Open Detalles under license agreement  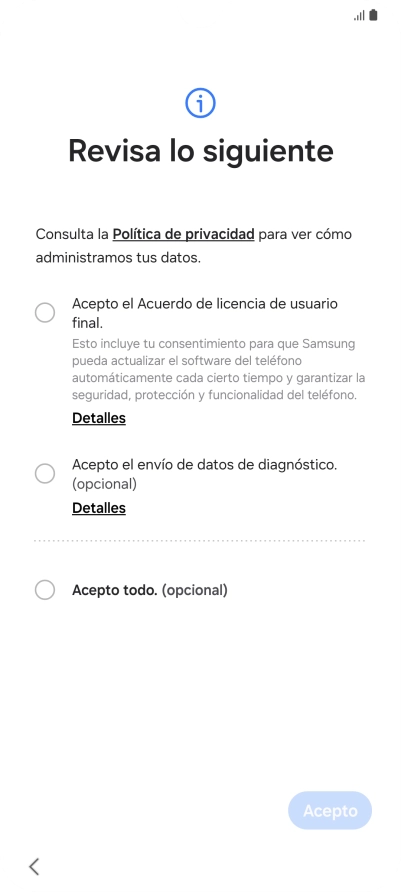coord(99,418)
